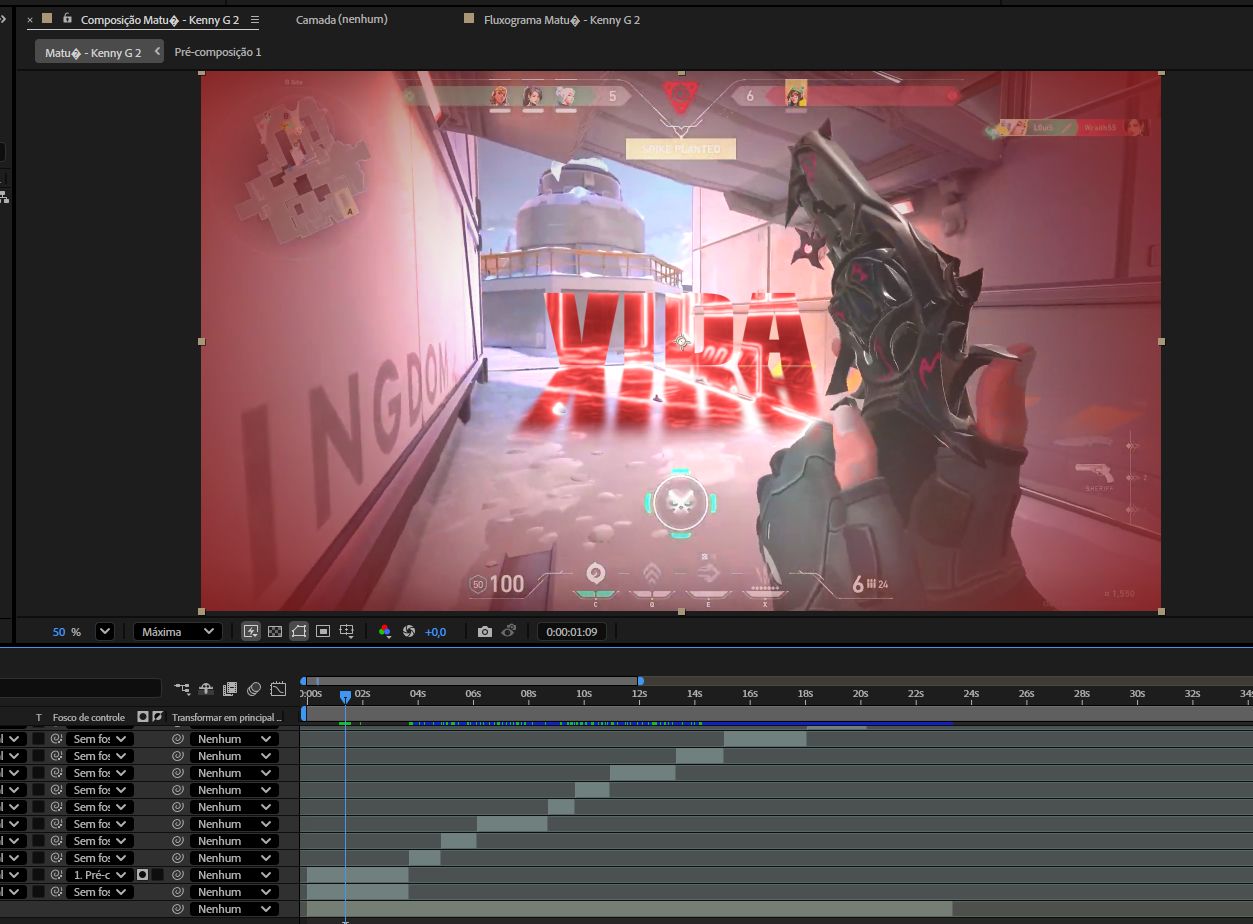
Task: Select the layer bar spanning roughly 6s to 9s
Action: pyautogui.click(x=512, y=824)
